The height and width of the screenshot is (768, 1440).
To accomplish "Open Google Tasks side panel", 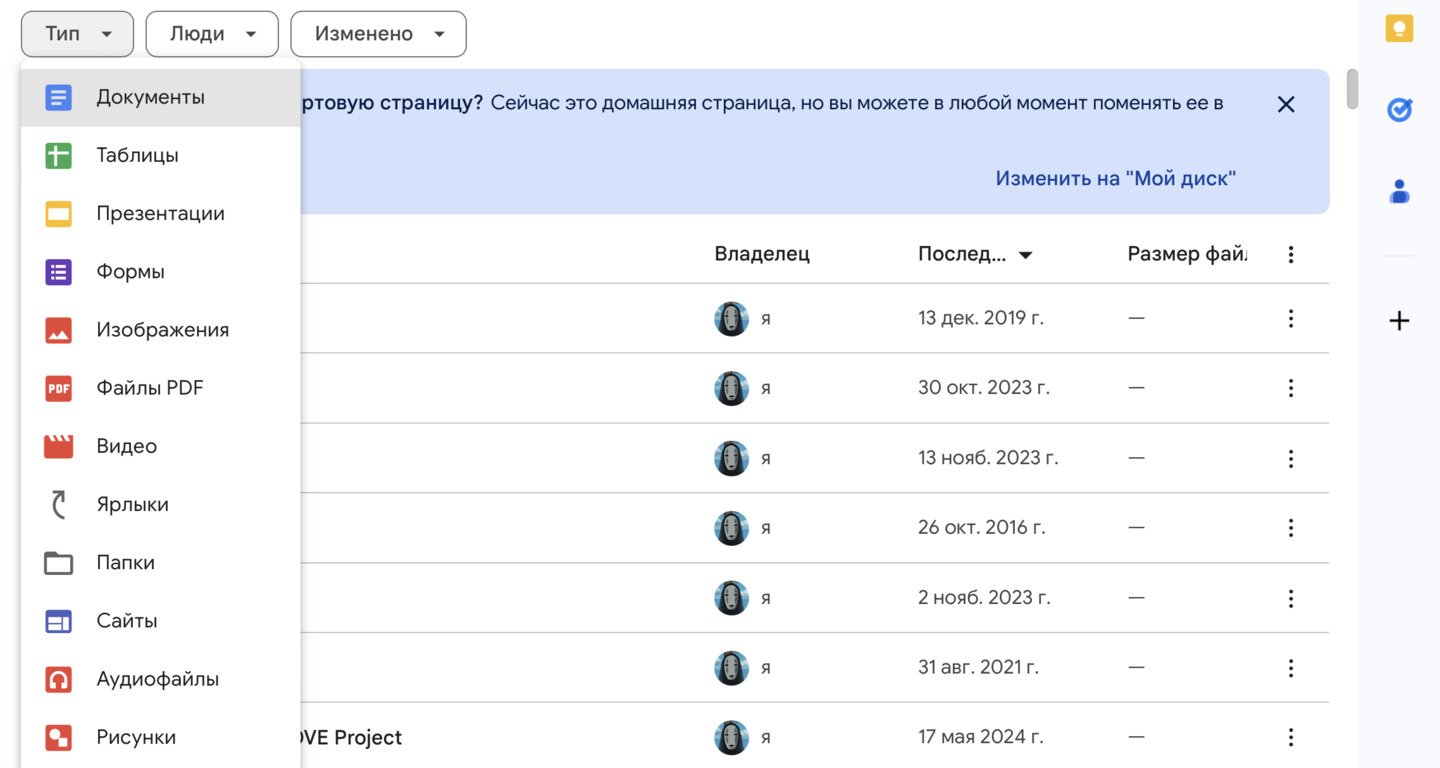I will (1399, 109).
